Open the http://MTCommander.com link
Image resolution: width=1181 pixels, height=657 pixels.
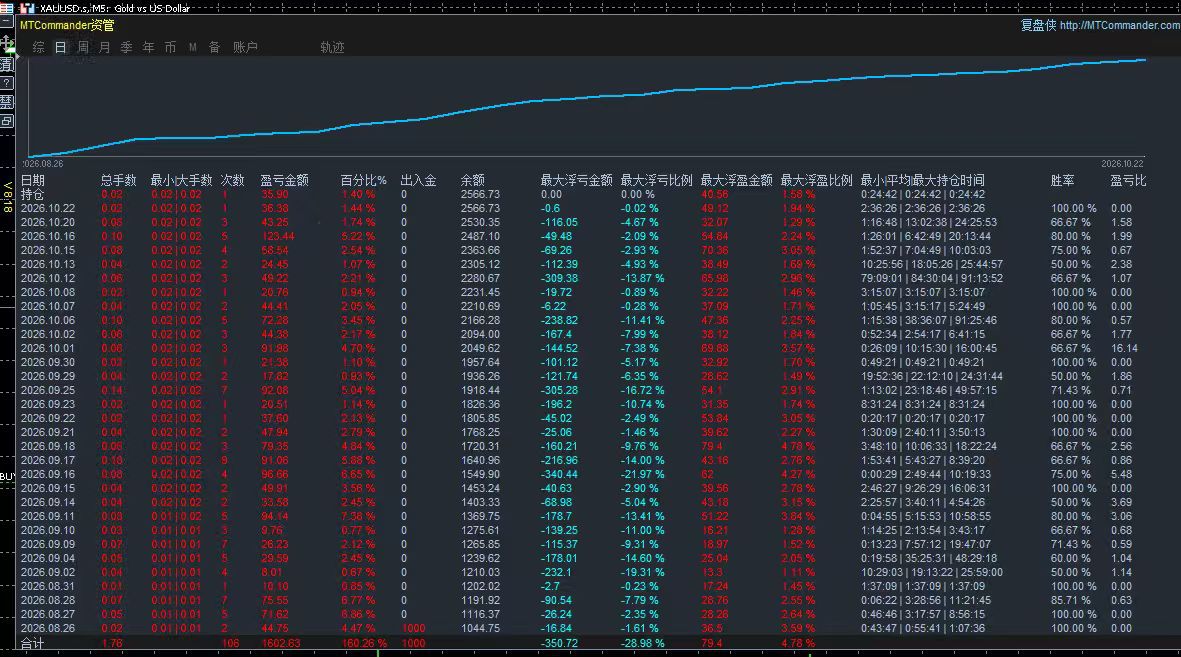[x=1120, y=26]
